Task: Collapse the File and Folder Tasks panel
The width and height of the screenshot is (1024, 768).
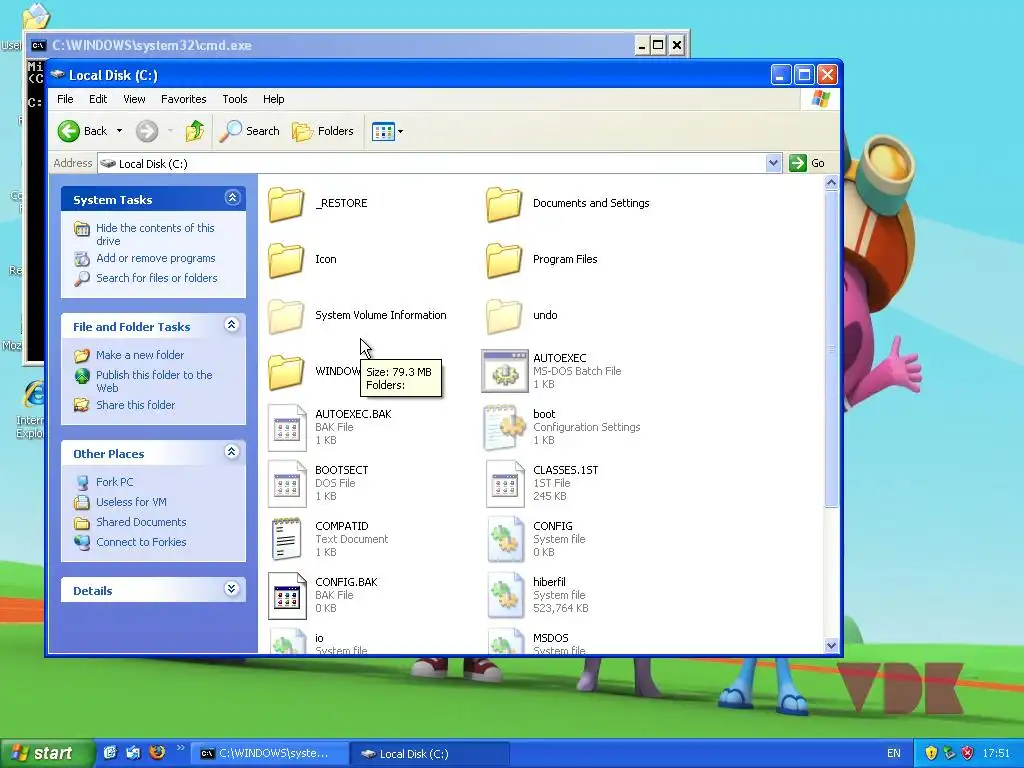Action: click(x=232, y=325)
